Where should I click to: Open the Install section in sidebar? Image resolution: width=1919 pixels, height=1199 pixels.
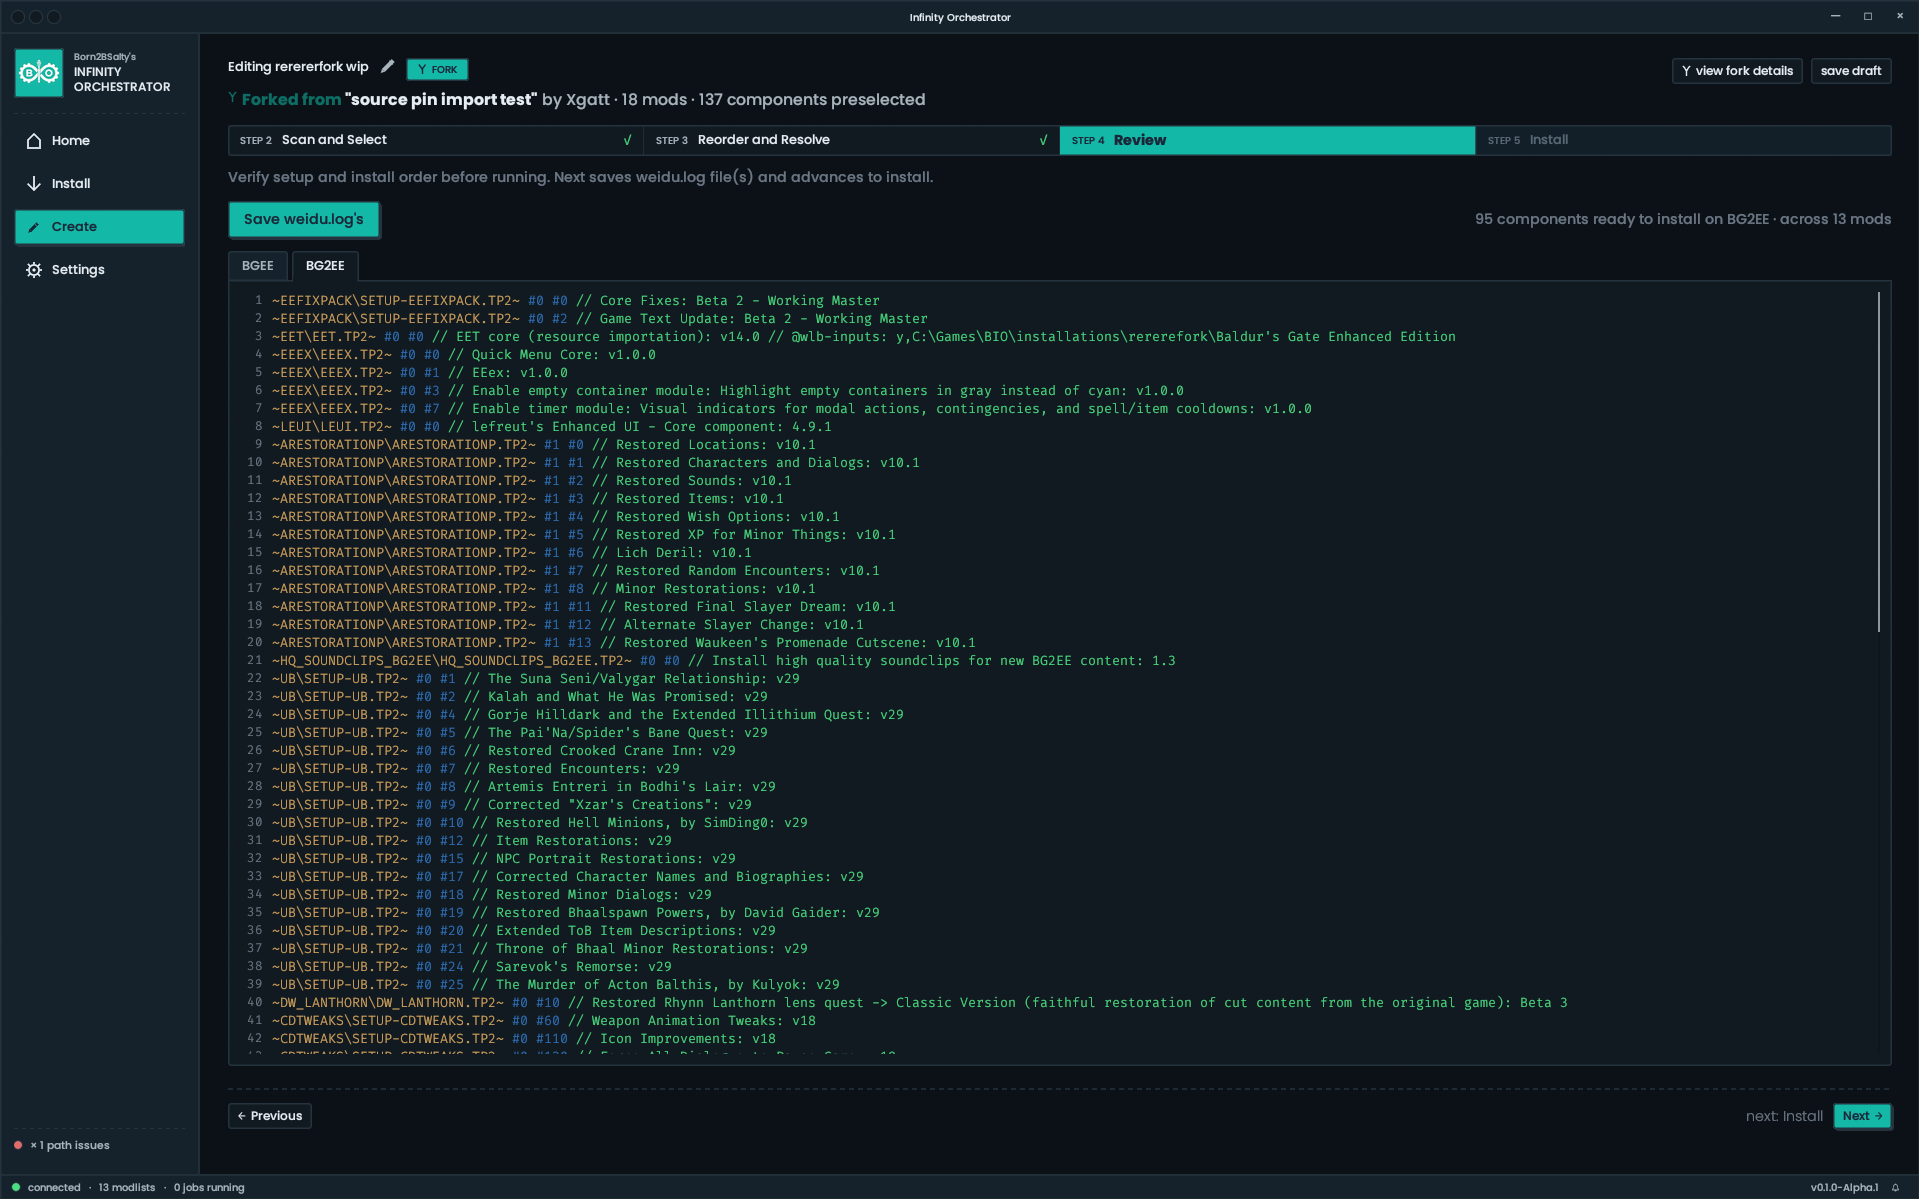[99, 184]
